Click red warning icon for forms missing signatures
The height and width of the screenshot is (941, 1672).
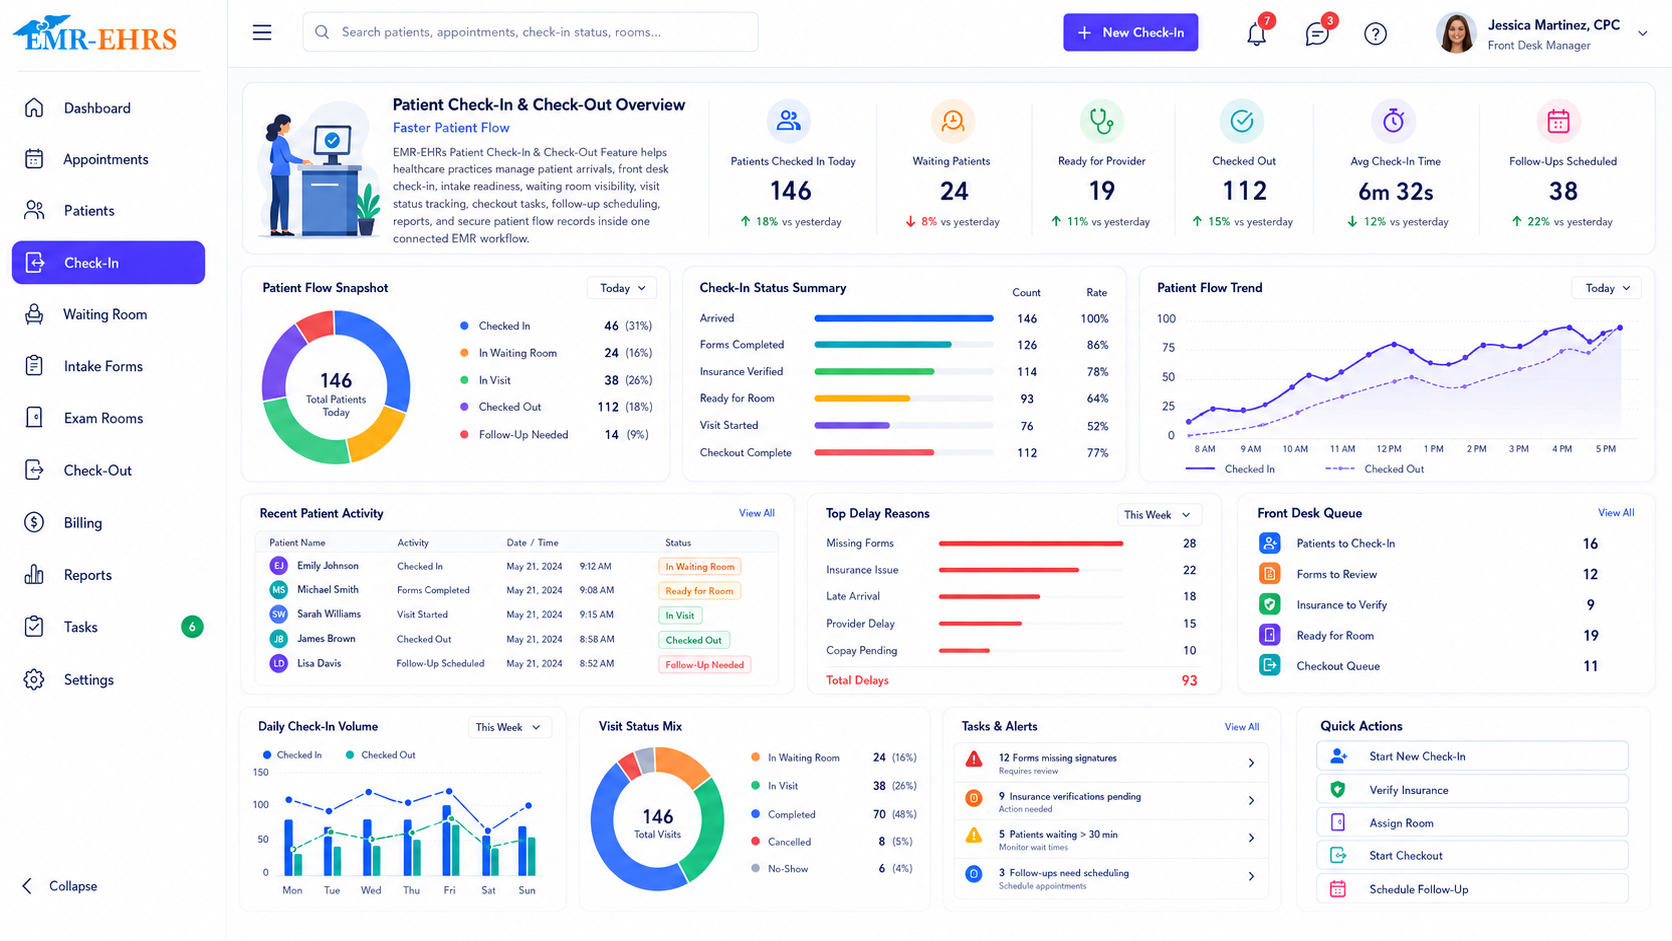pos(974,760)
